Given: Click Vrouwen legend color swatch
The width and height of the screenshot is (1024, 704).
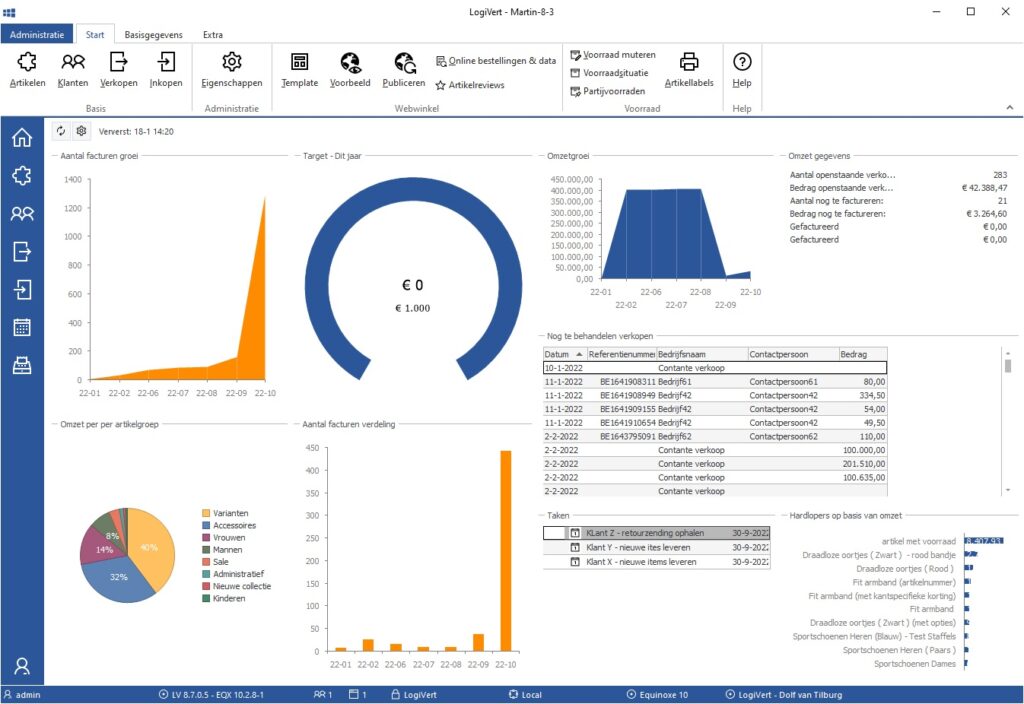Looking at the screenshot, I should coord(206,537).
